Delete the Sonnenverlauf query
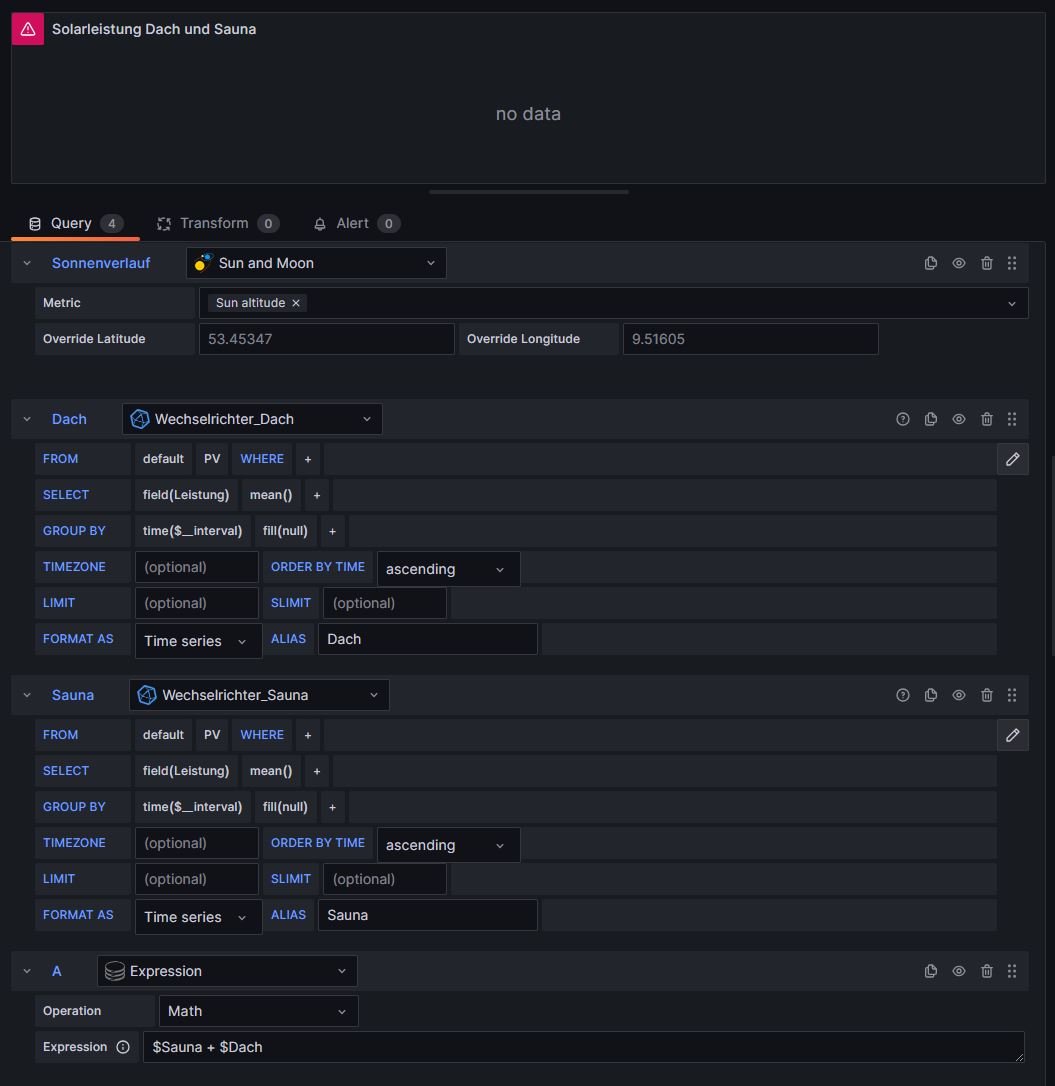Viewport: 1055px width, 1086px height. [x=986, y=263]
